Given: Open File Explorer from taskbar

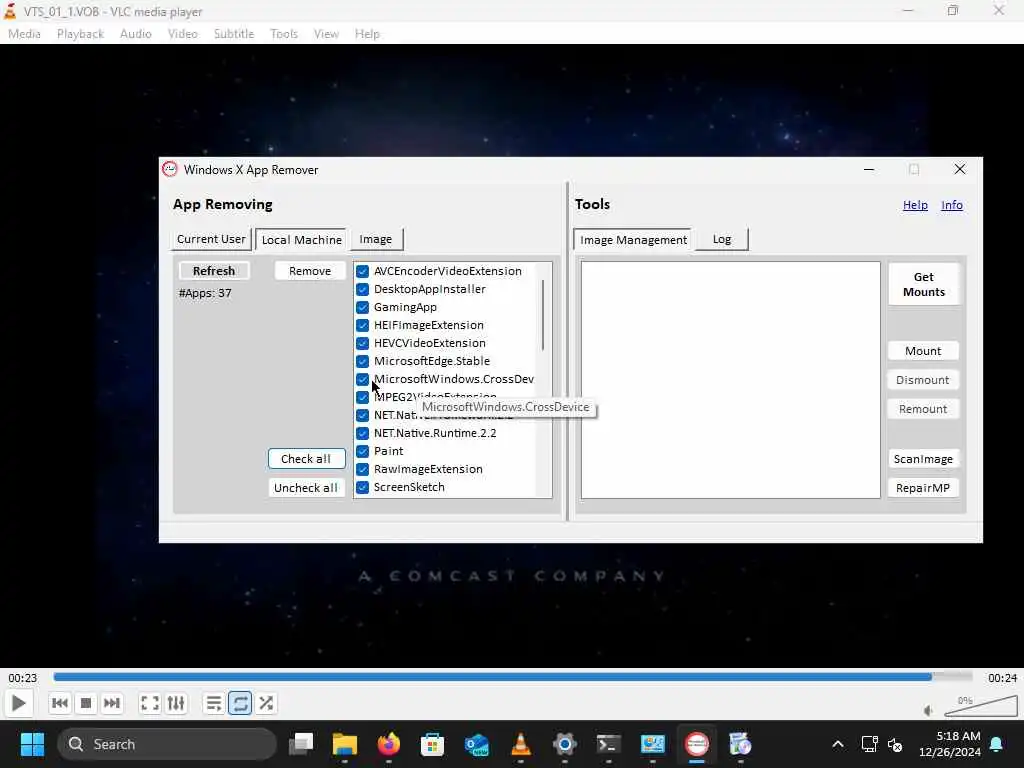Looking at the screenshot, I should pos(345,744).
